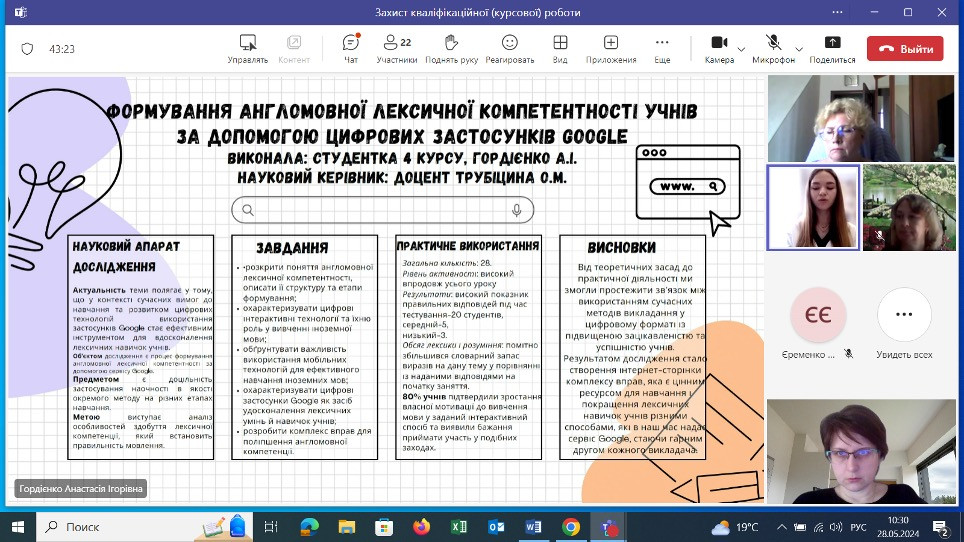Open Microsoft Edge from taskbar
This screenshot has height=542, width=964.
click(x=309, y=527)
